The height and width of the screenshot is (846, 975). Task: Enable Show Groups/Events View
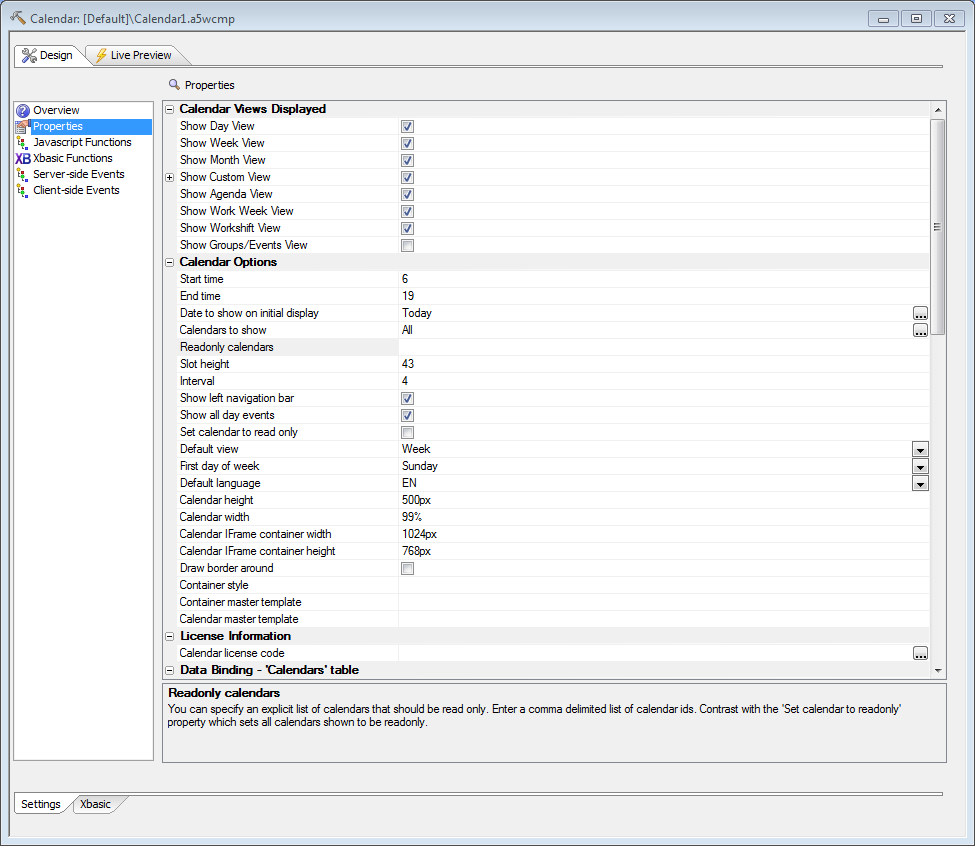(407, 246)
